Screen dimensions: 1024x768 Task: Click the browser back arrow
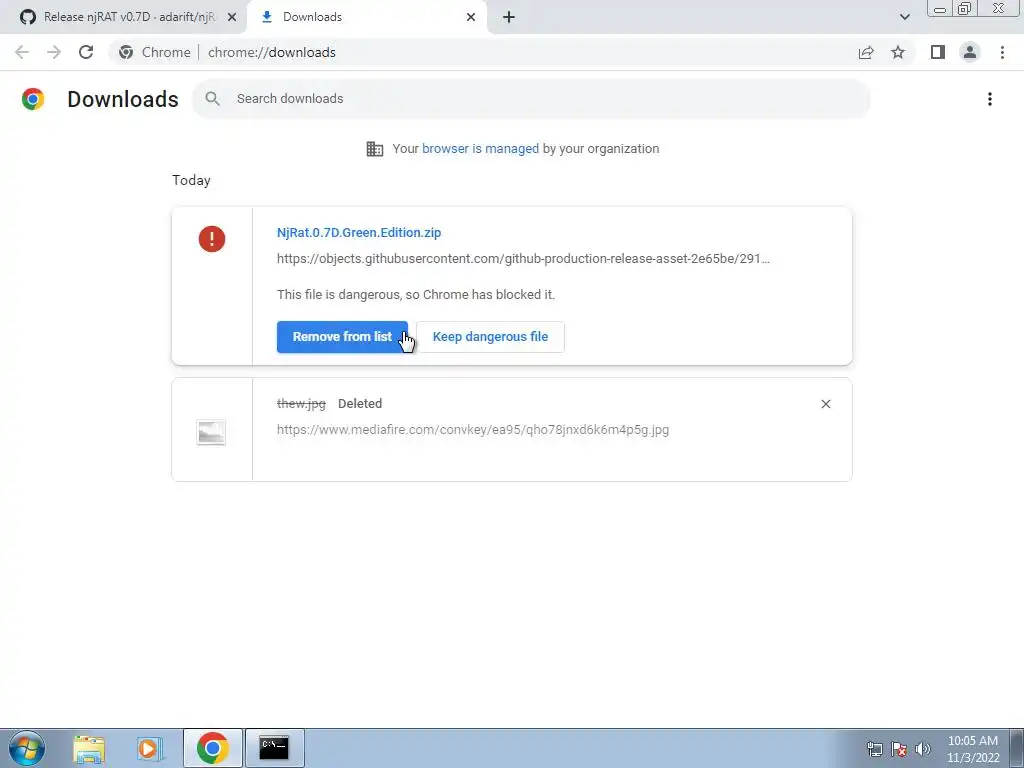click(x=22, y=52)
